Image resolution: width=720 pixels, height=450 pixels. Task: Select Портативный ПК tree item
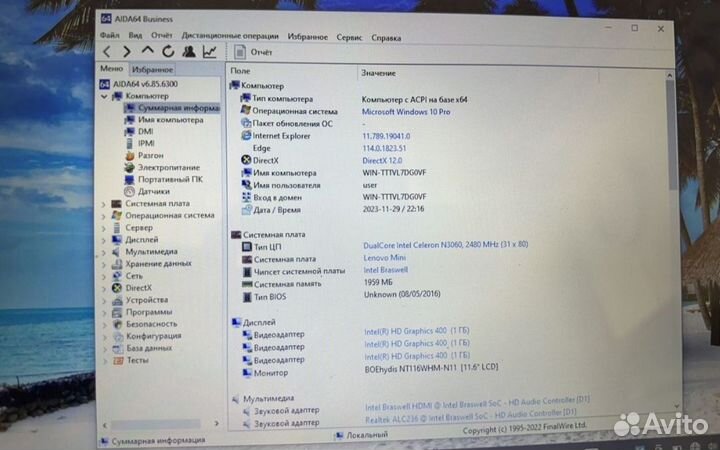click(170, 179)
